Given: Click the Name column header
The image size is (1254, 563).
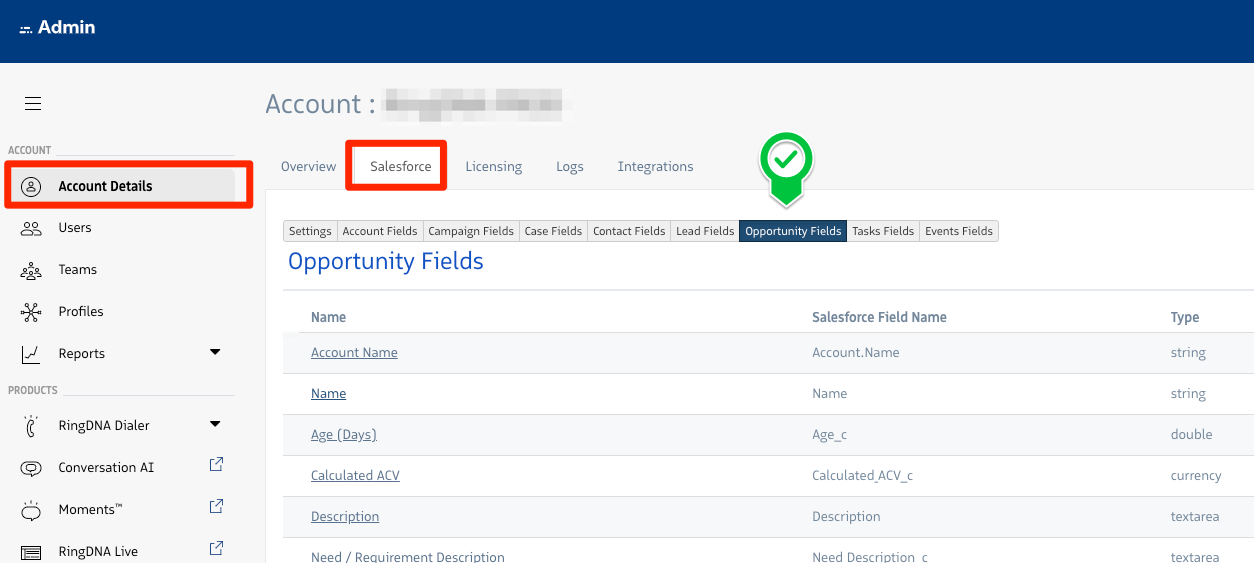Looking at the screenshot, I should (328, 317).
